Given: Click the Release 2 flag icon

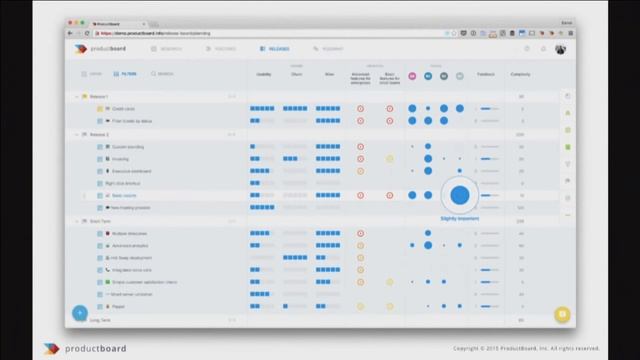Looking at the screenshot, I should pos(84,134).
